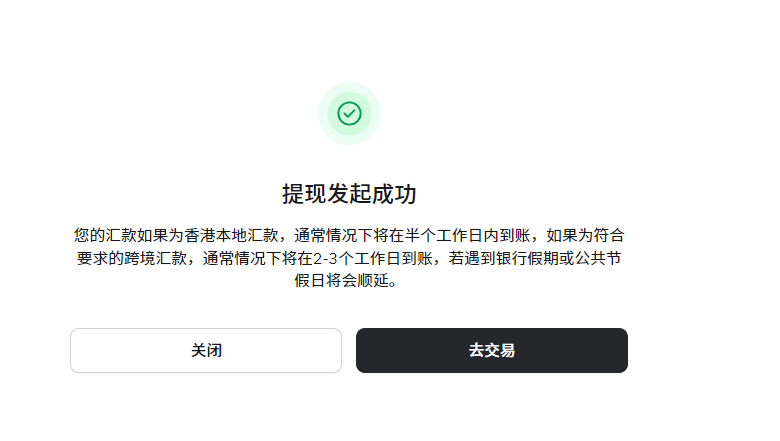Viewport: 780px width, 441px height.
Task: Click the second line mentioning 跨境汇款
Action: 349,258
